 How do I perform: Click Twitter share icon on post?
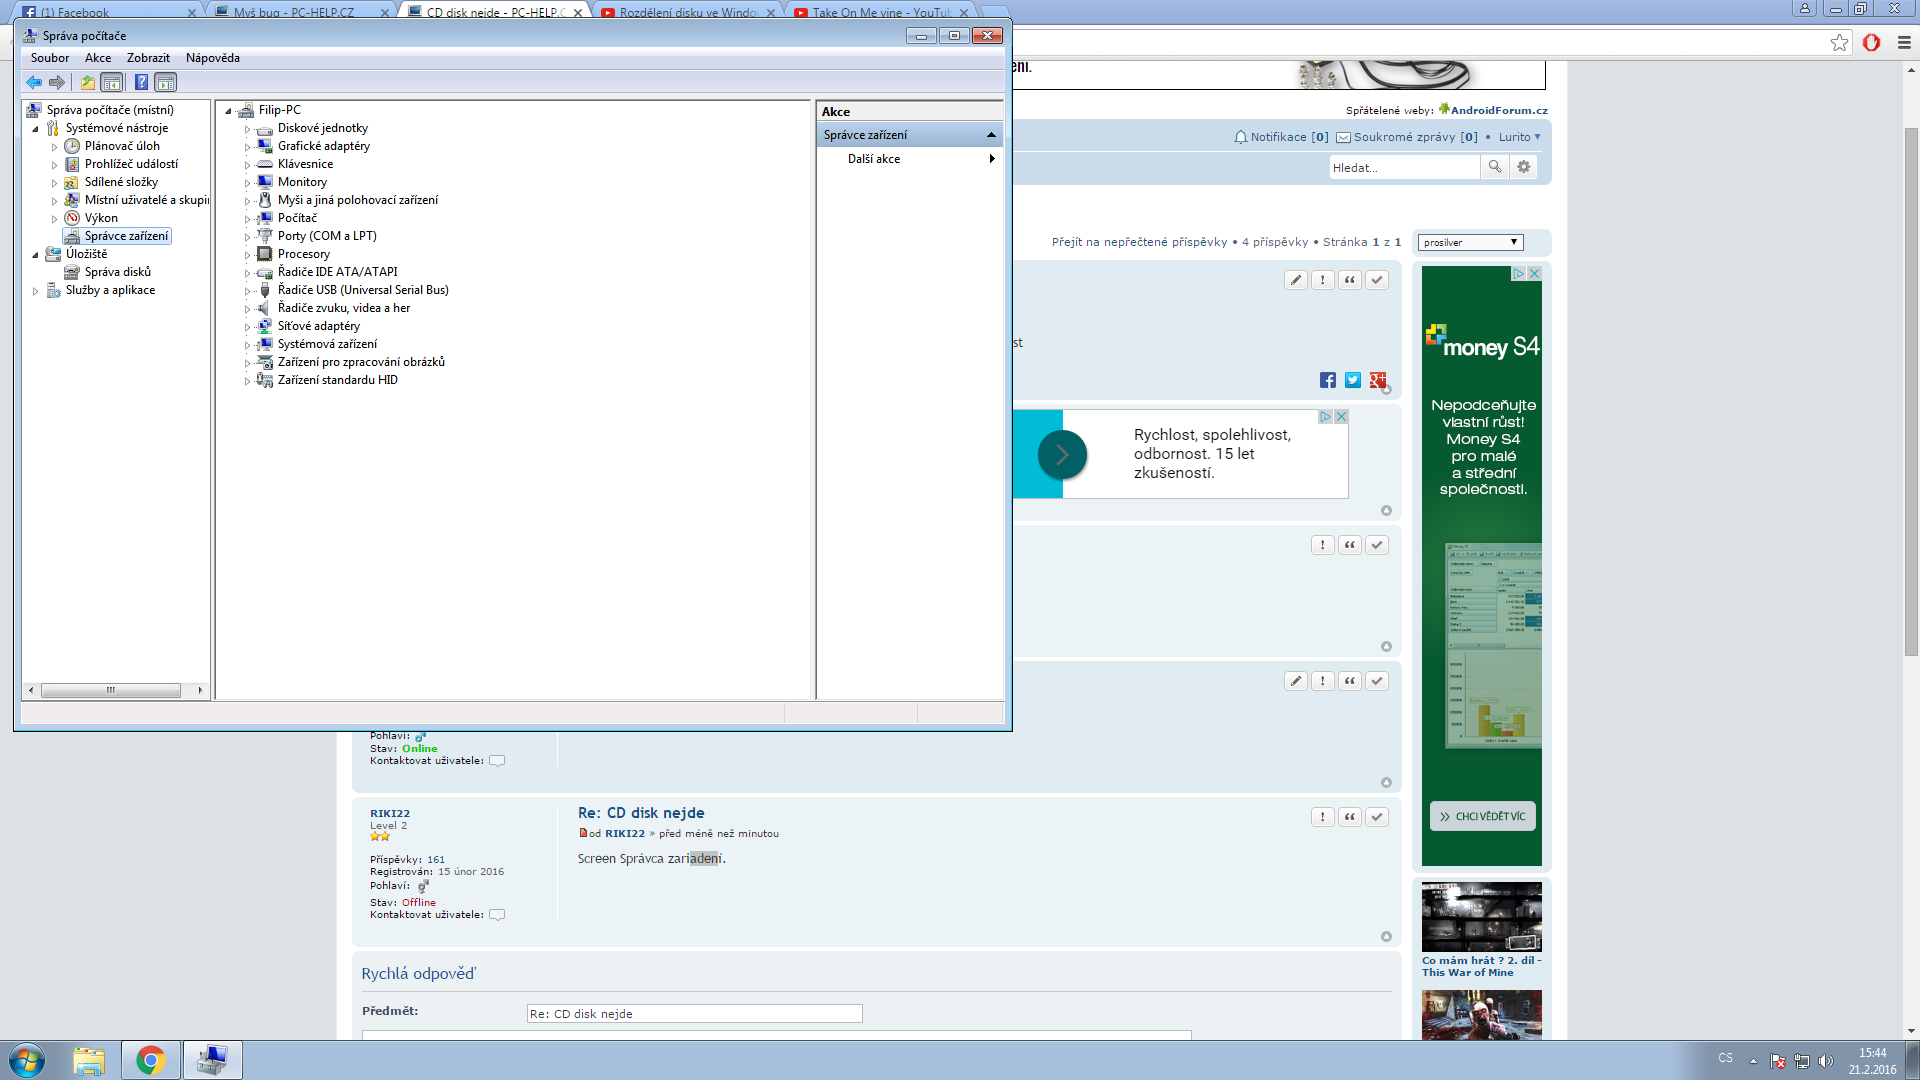(1352, 380)
